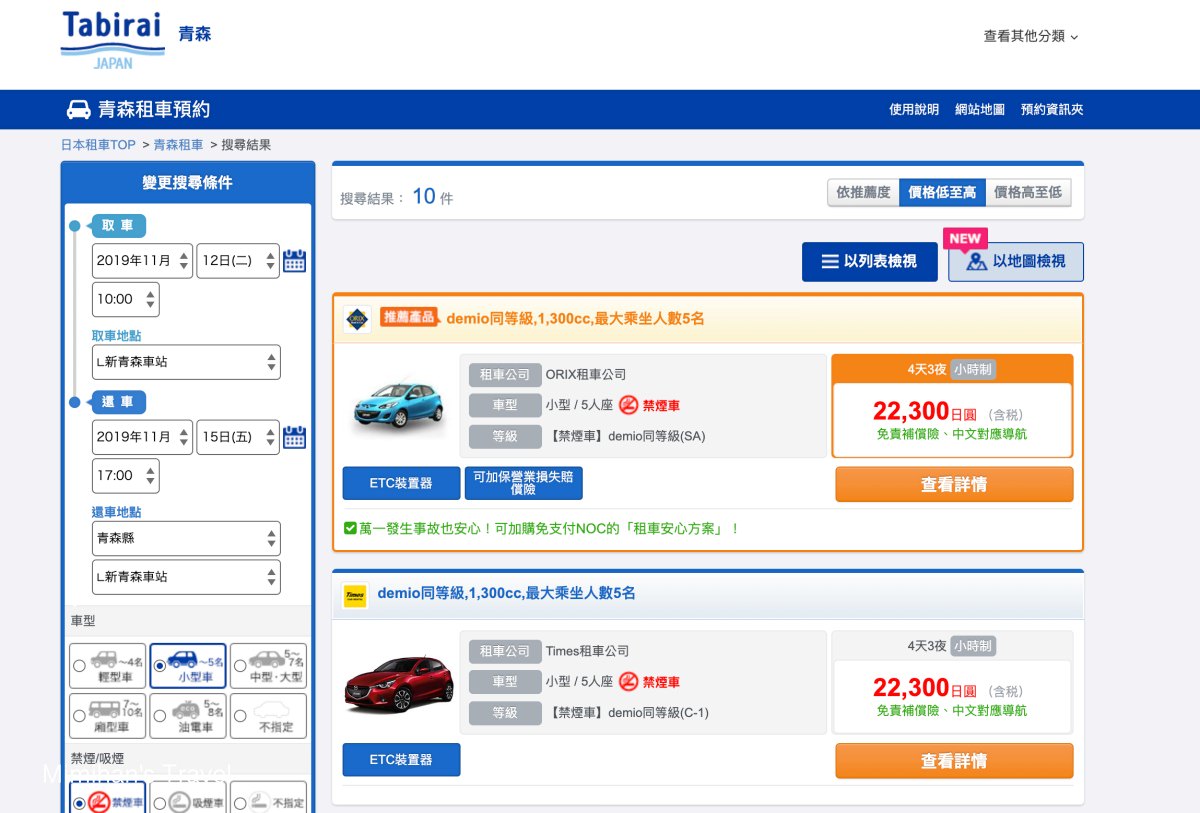This screenshot has width=1200, height=813.
Task: Select the 油電車 car type radio
Action: (x=159, y=716)
